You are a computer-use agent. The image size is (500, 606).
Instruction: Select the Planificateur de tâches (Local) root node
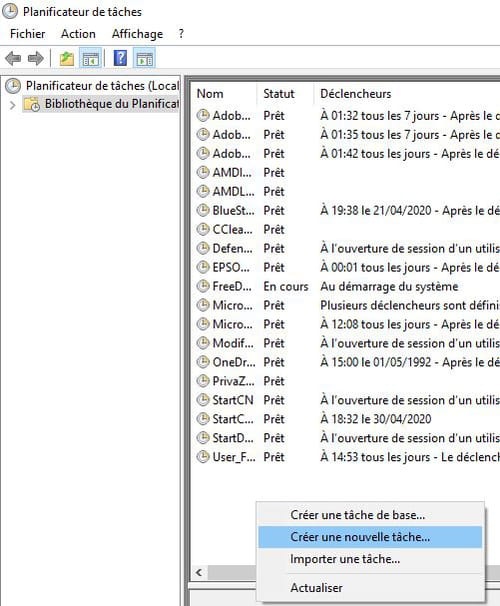(x=93, y=85)
